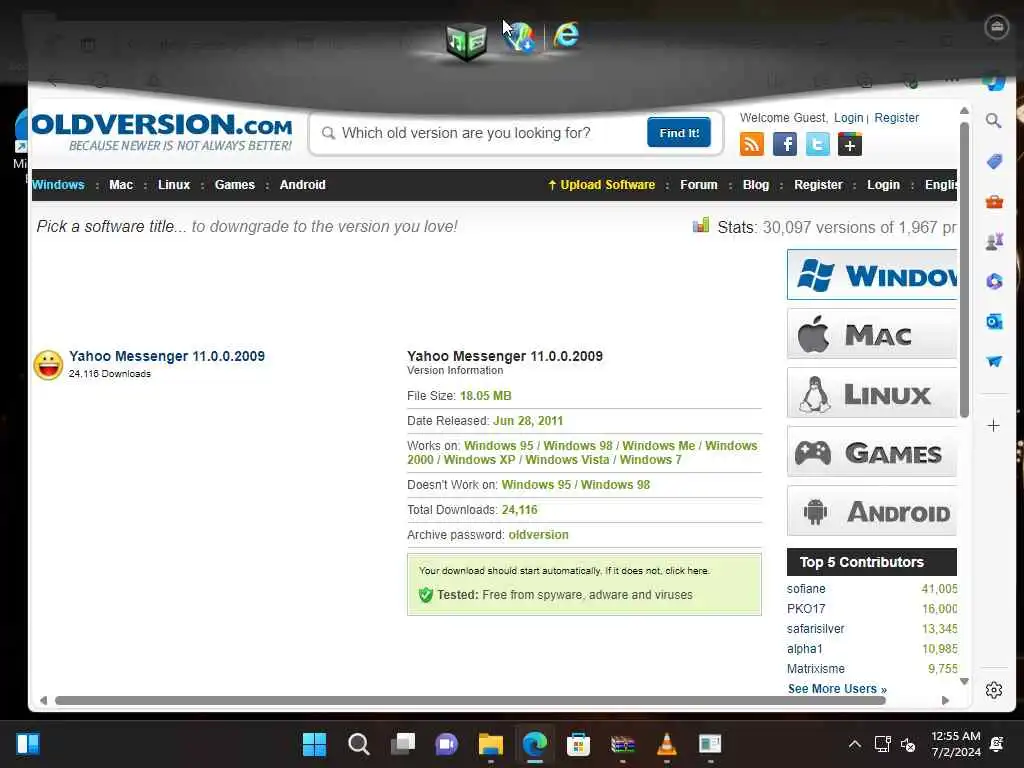Image resolution: width=1024 pixels, height=768 pixels.
Task: Click the vertical scrollbar thumb
Action: pos(964,270)
